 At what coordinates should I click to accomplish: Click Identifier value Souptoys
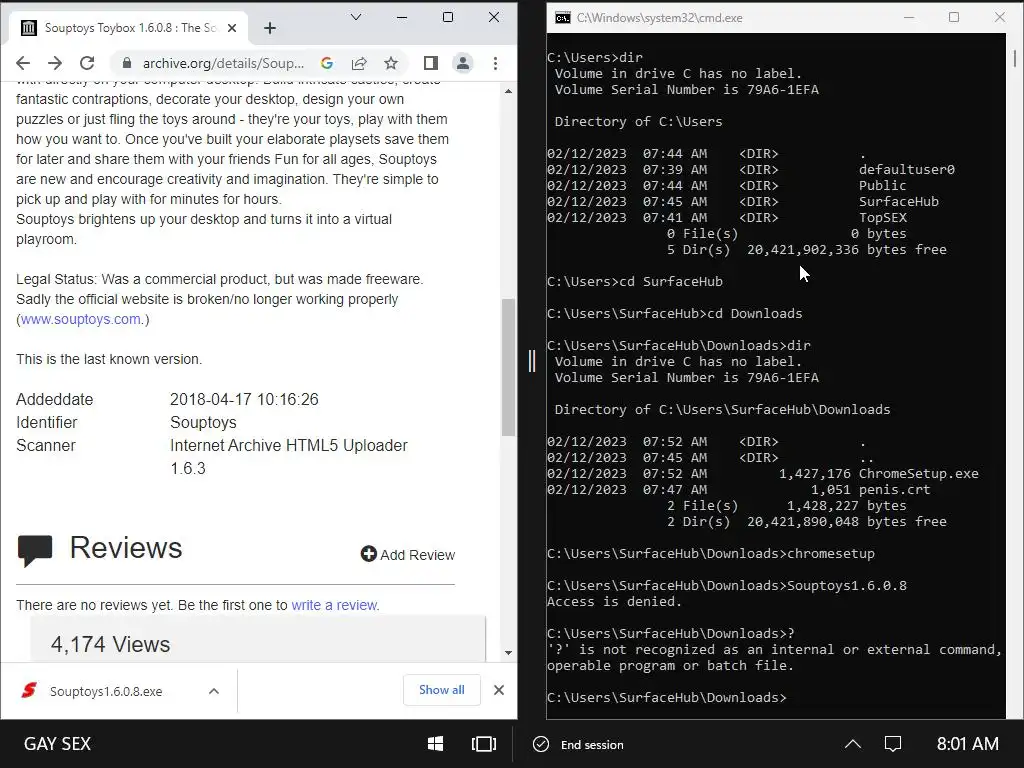point(203,423)
